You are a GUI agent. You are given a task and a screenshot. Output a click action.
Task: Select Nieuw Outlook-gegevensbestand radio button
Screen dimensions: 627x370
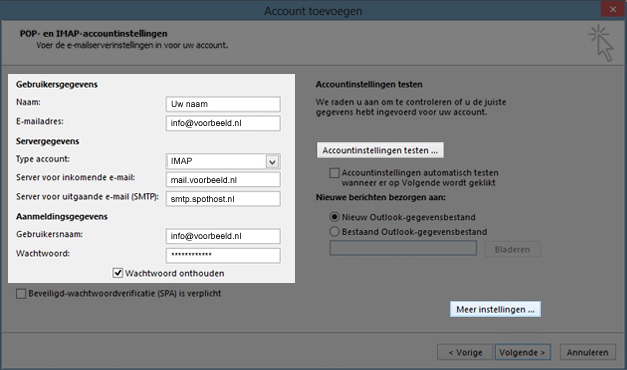(x=334, y=217)
